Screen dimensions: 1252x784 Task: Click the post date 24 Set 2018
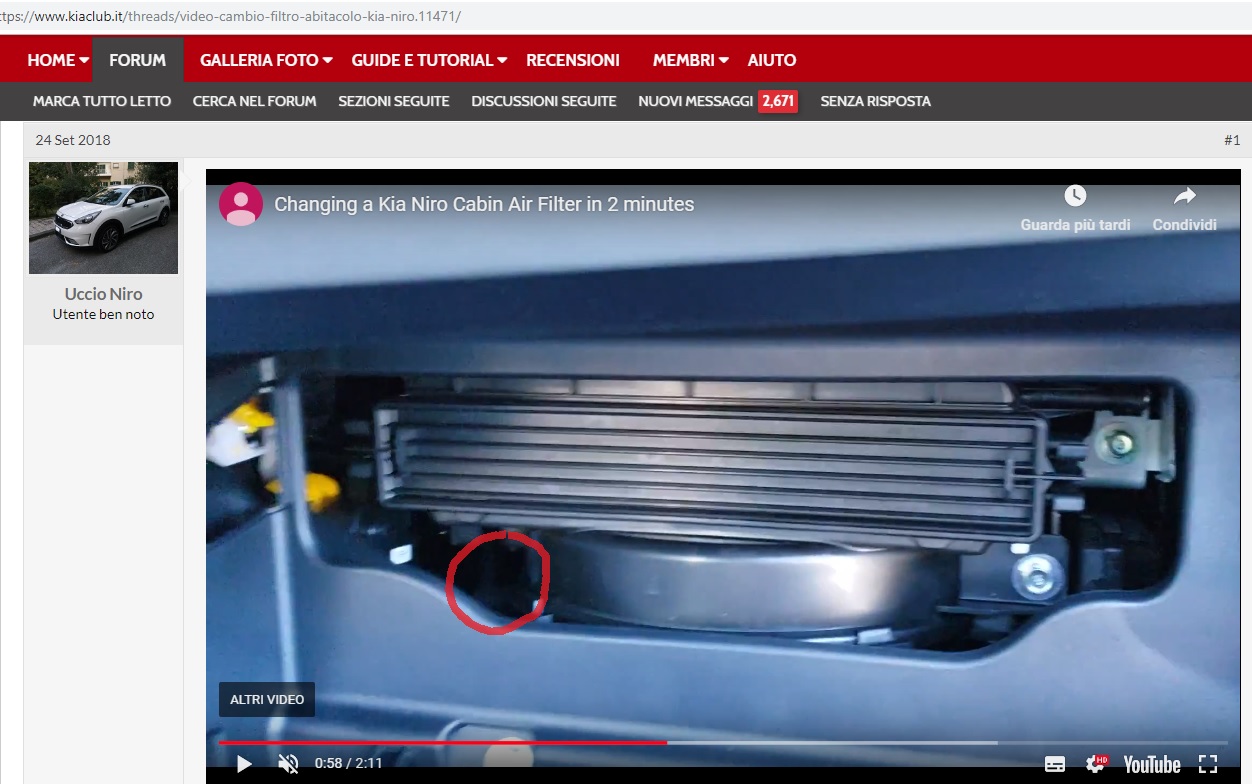[x=73, y=140]
